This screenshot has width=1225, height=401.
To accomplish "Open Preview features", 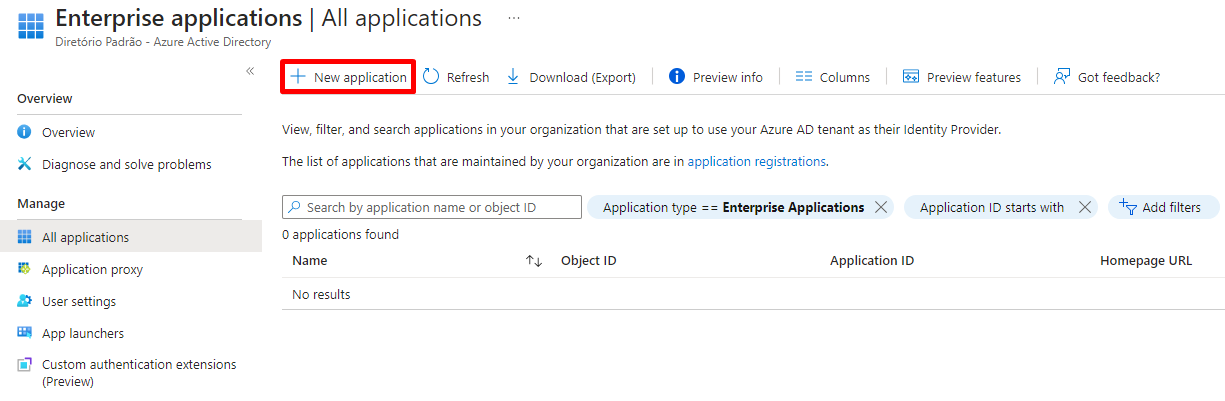I will tap(961, 77).
